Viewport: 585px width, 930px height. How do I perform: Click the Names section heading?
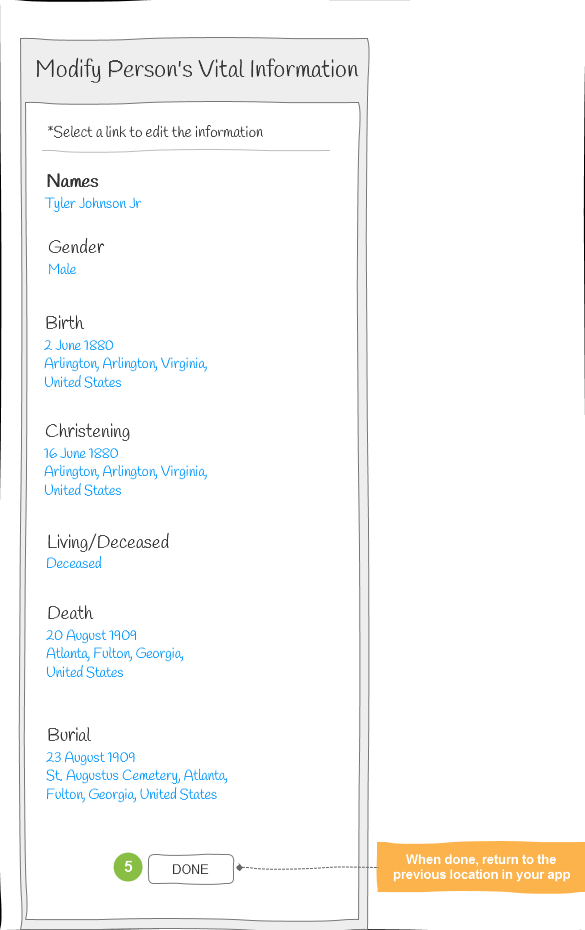(72, 181)
